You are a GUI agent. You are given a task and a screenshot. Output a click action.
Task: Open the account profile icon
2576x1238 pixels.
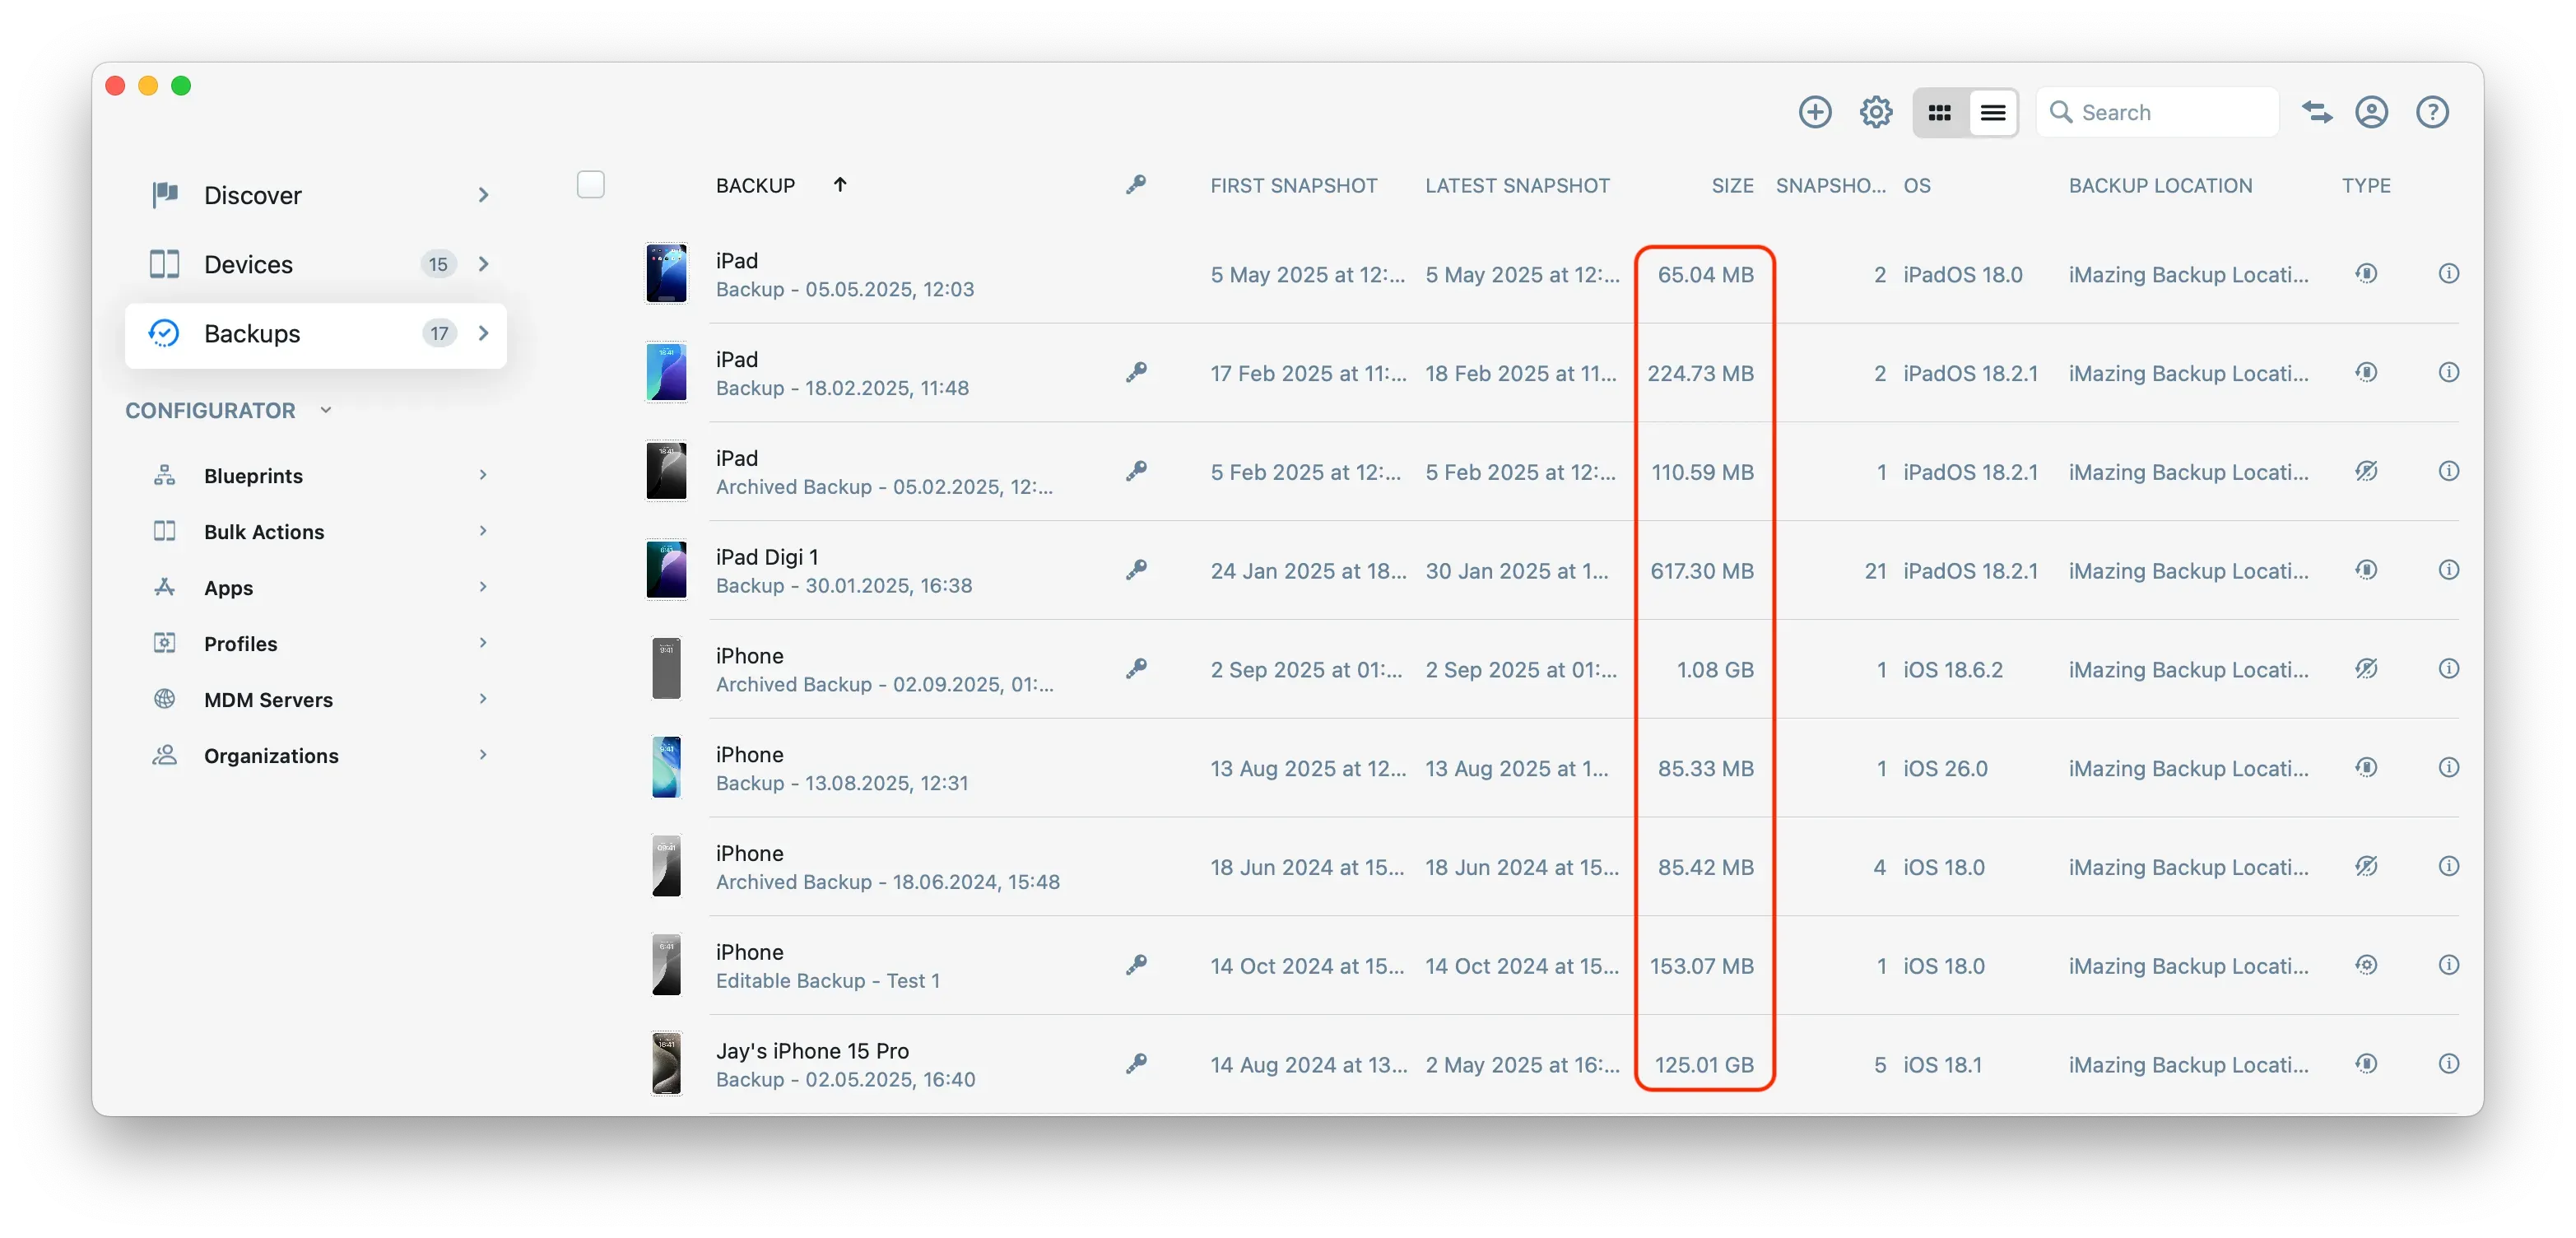pos(2372,112)
